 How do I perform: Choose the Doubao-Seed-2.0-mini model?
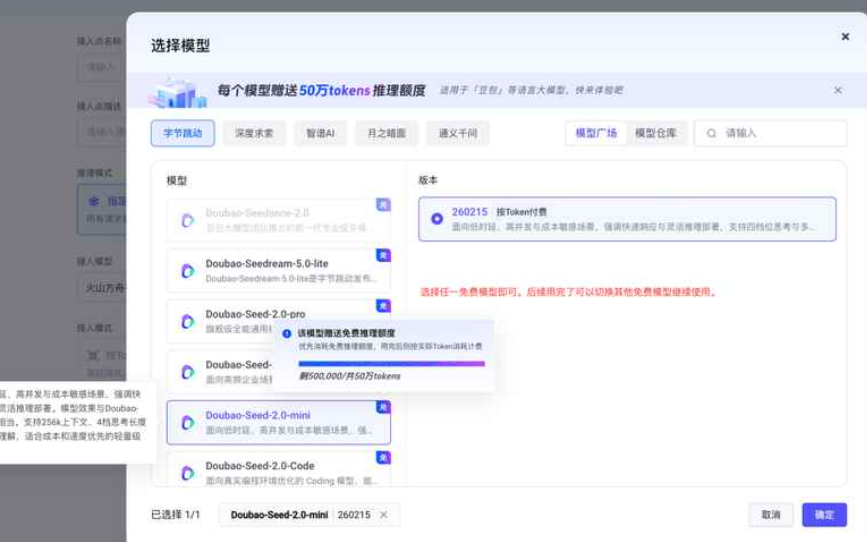click(279, 423)
